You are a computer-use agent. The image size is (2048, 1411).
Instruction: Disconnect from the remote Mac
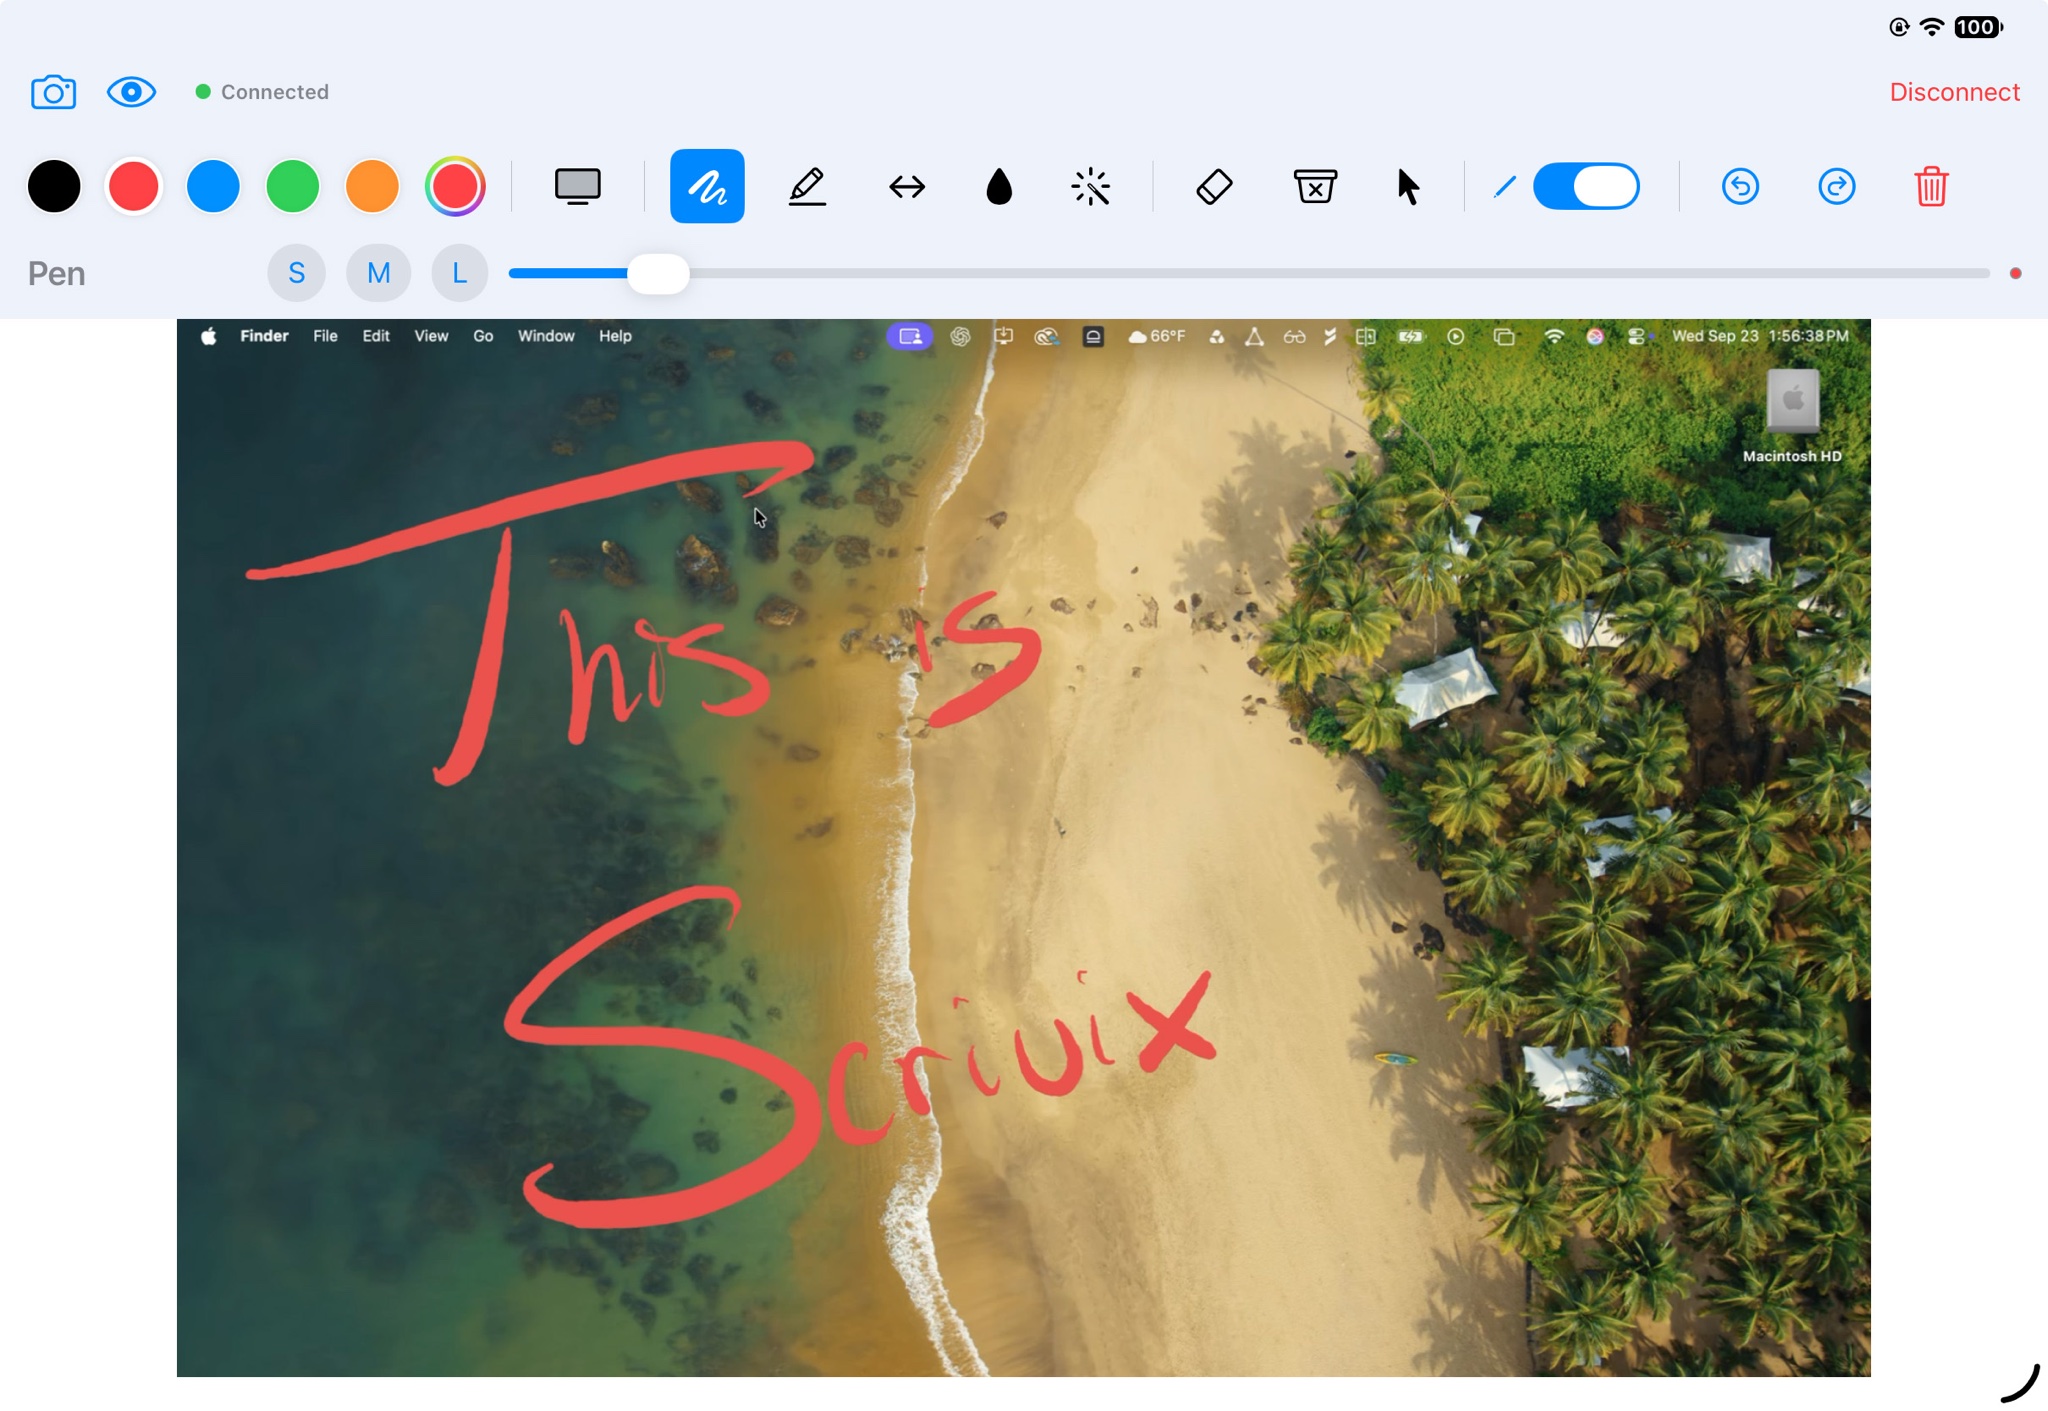coord(1954,92)
